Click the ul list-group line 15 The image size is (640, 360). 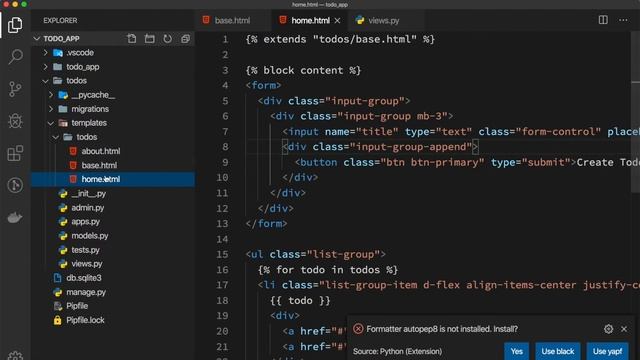click(316, 254)
